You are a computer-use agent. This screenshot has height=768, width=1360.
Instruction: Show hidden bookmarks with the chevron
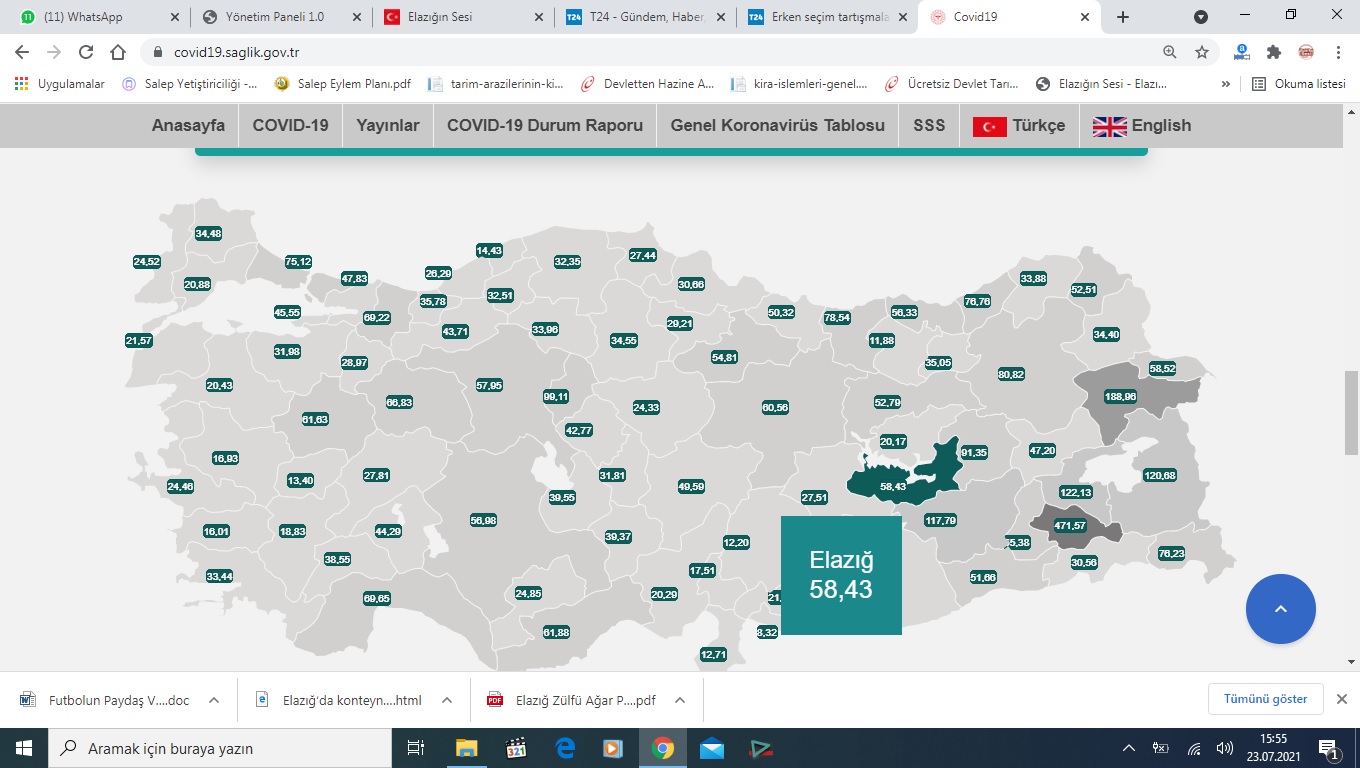click(1226, 84)
